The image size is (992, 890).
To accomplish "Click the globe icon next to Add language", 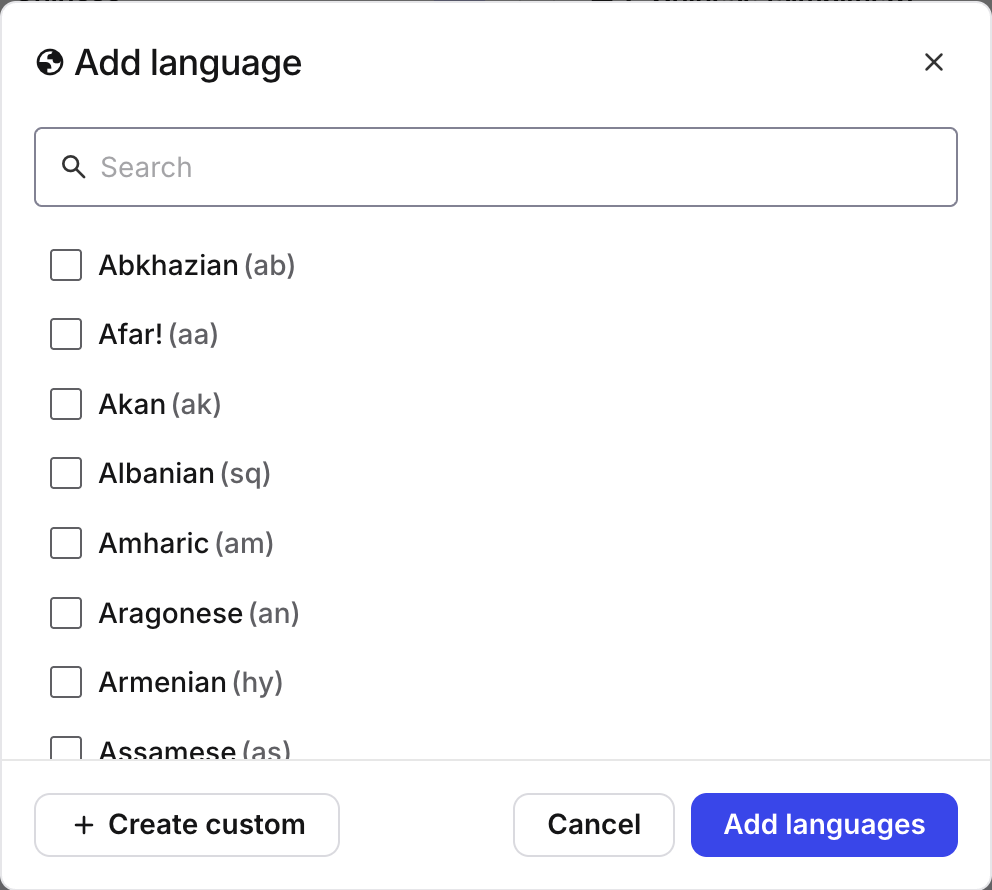I will [49, 62].
